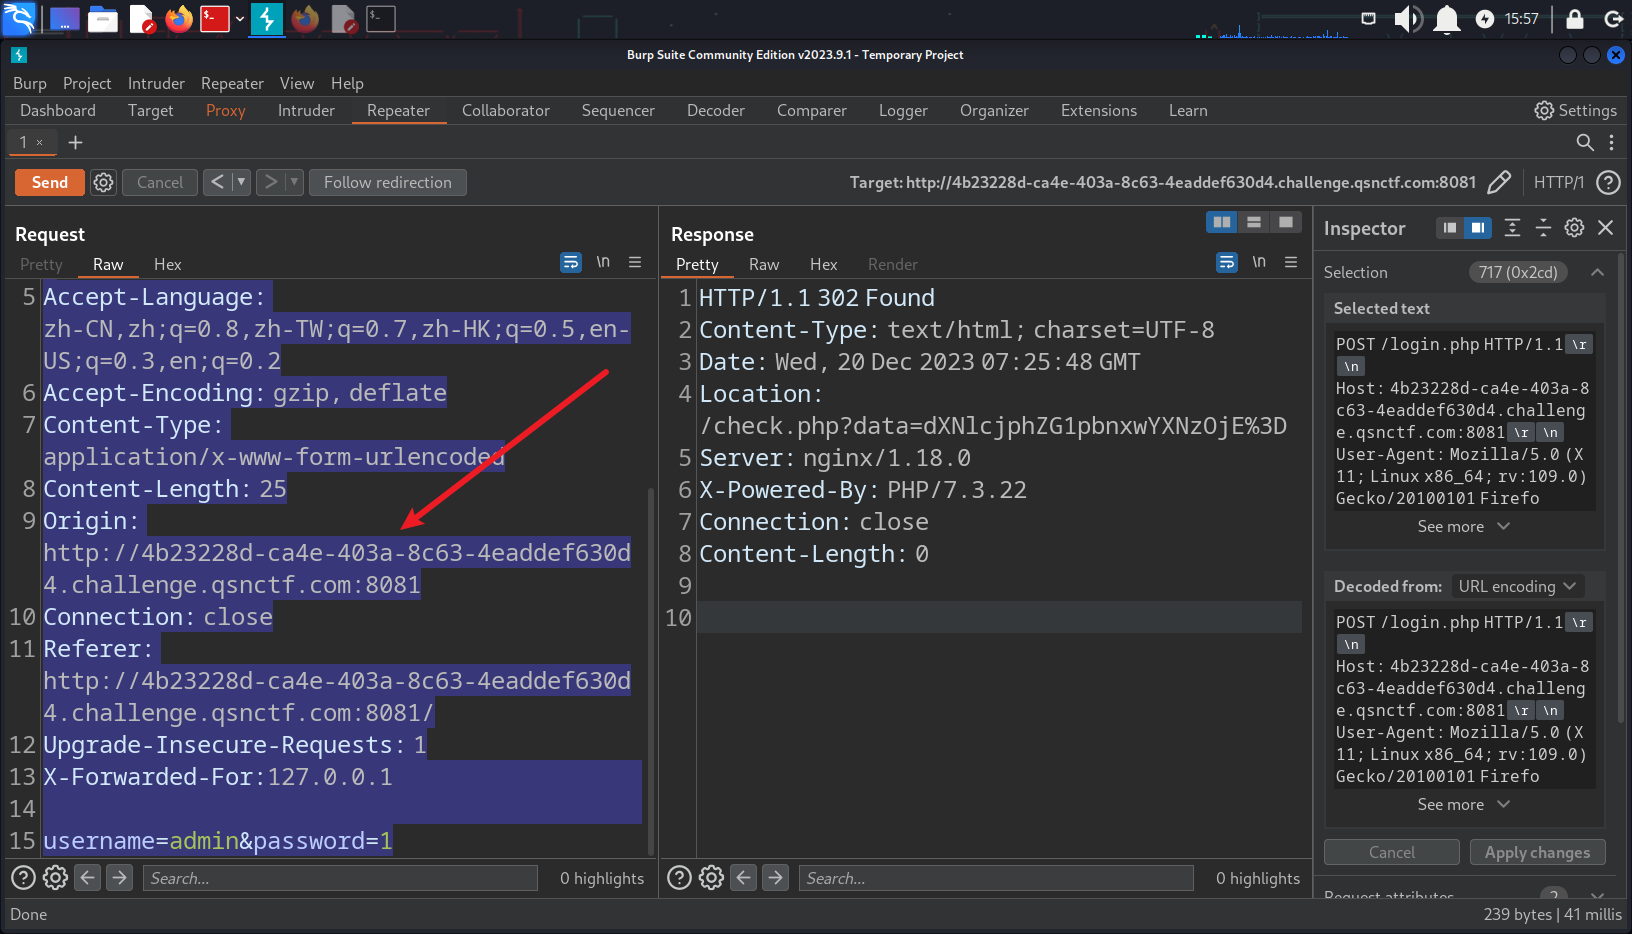Expand See more under Selected text
Viewport: 1632px width, 934px height.
1463,526
